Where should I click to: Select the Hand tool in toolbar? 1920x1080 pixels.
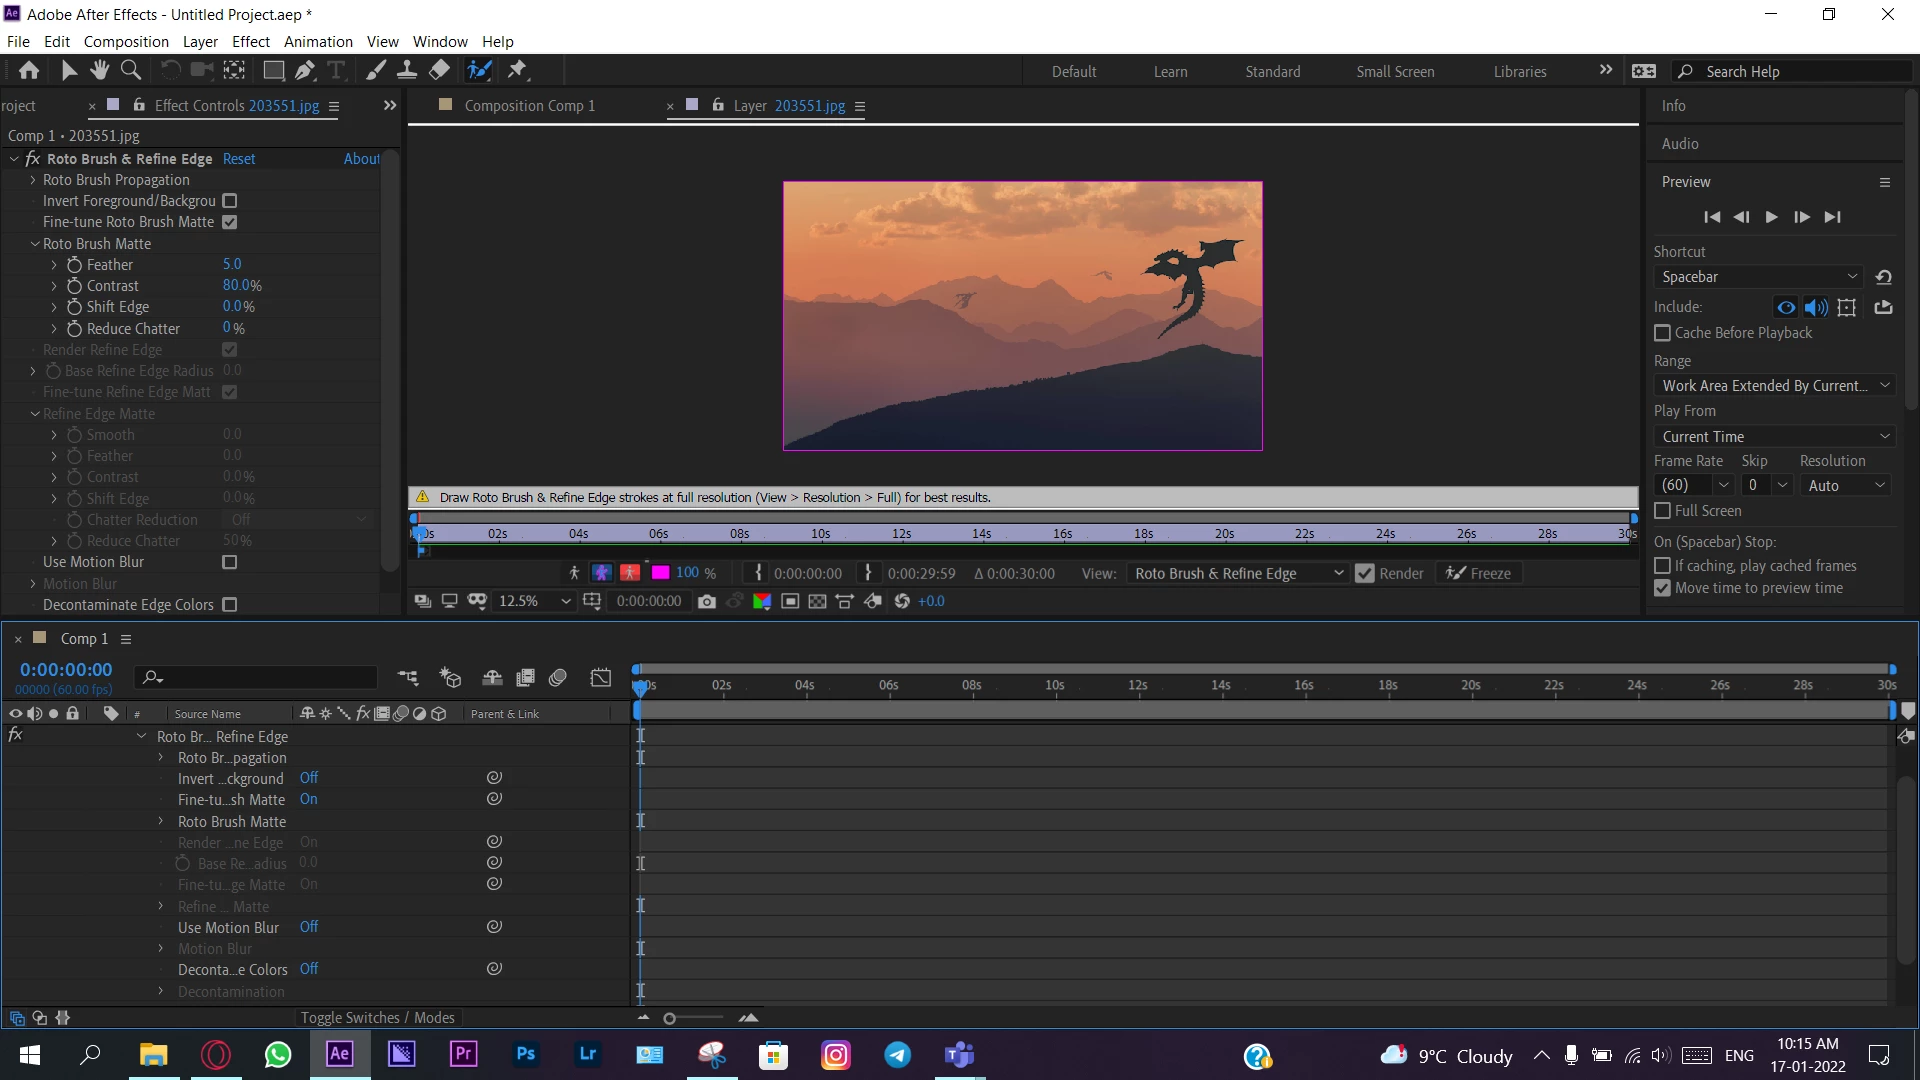[x=99, y=70]
